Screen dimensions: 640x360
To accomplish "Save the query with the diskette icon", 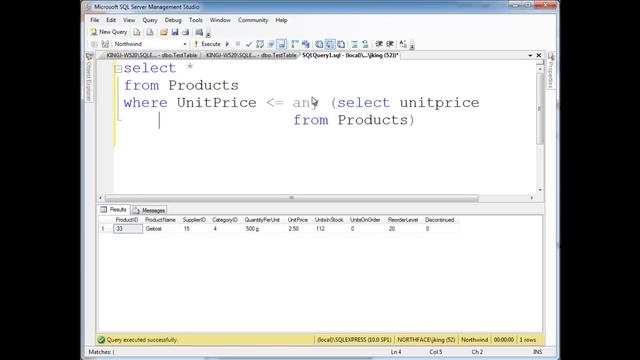I will point(175,32).
